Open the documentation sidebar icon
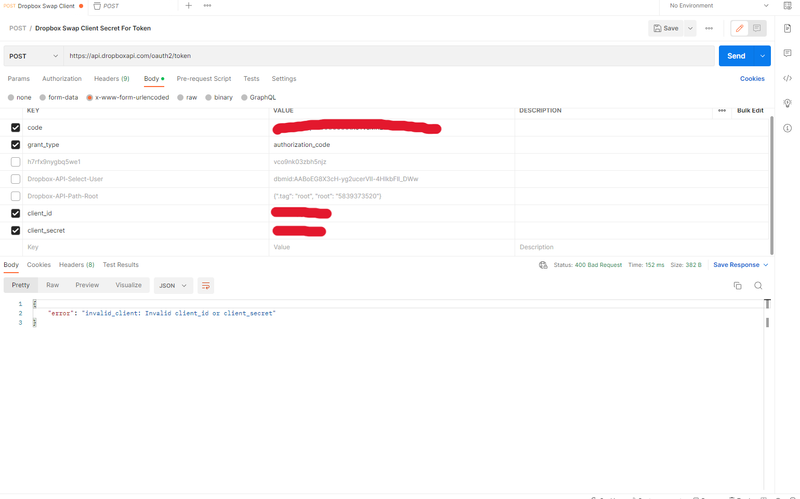 tap(787, 29)
